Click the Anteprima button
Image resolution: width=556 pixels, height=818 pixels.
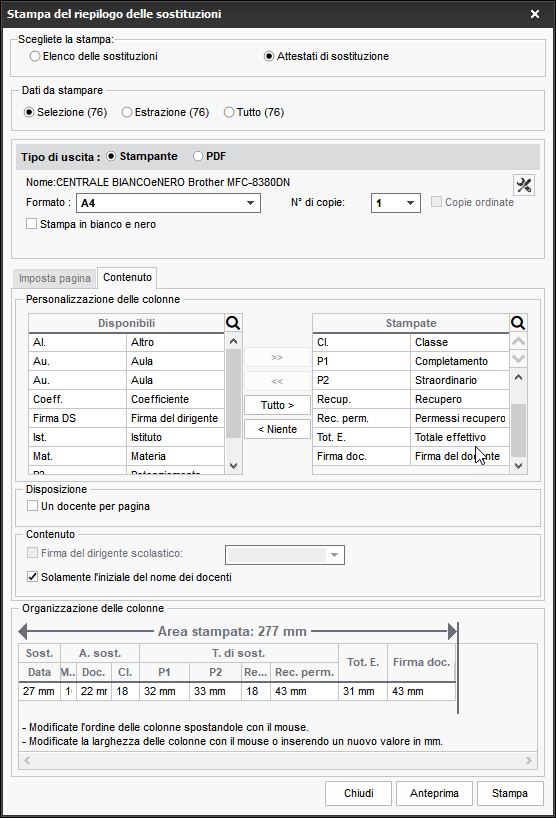434,793
